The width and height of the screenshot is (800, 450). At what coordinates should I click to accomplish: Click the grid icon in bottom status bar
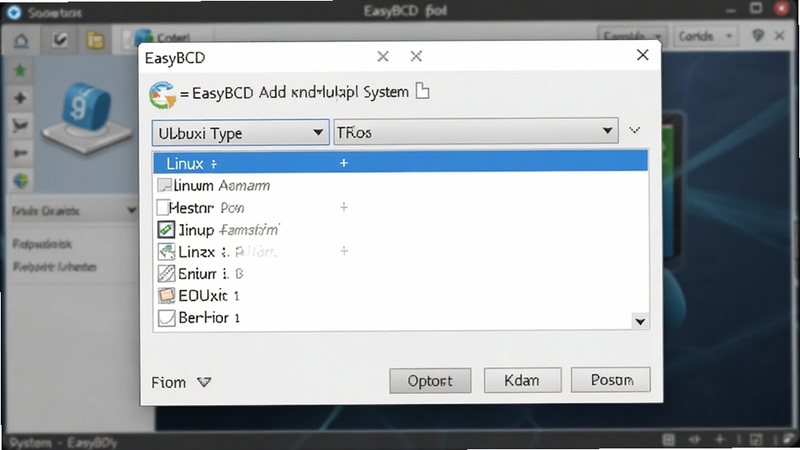[668, 439]
